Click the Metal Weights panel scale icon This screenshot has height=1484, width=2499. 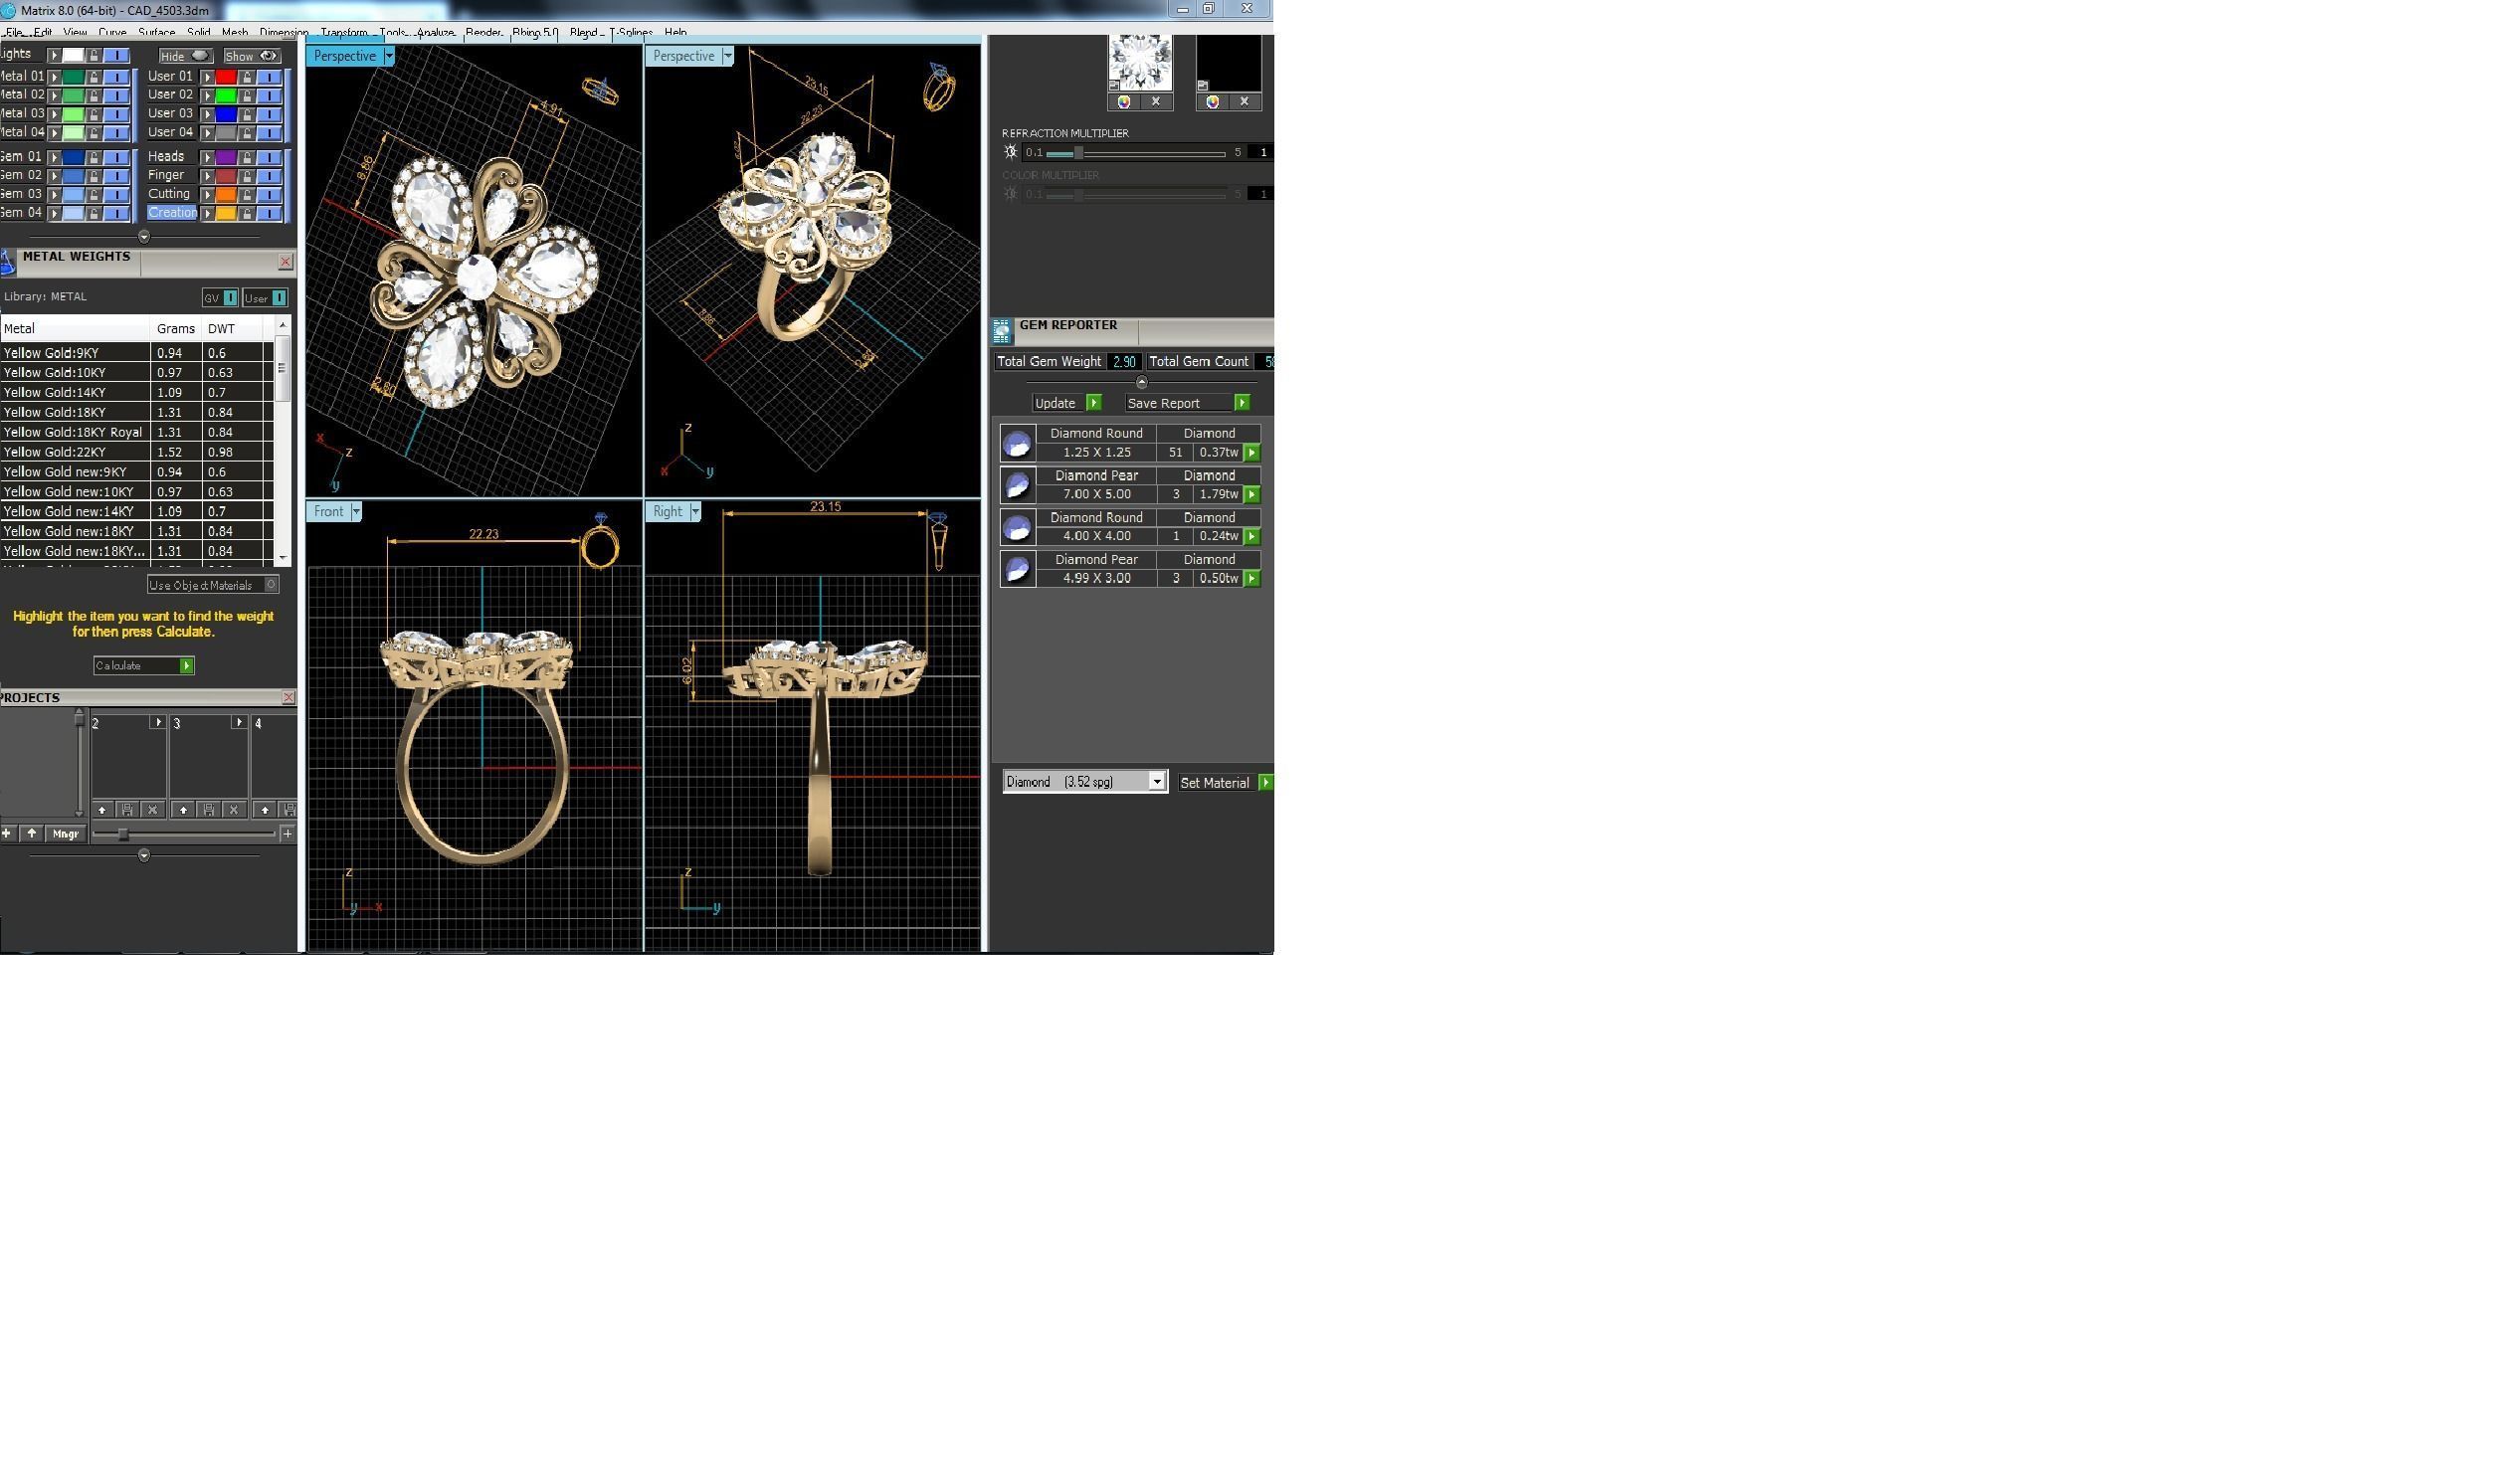(x=7, y=263)
